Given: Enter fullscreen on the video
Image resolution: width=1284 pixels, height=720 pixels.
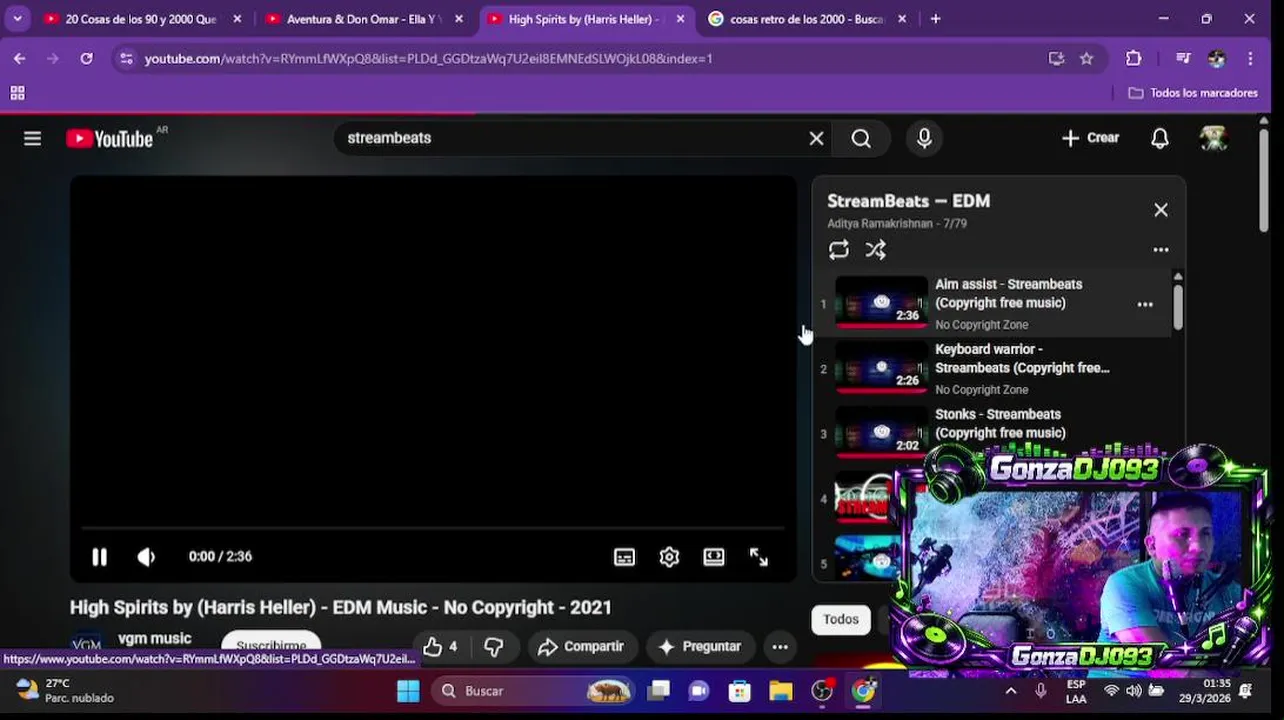Looking at the screenshot, I should pyautogui.click(x=759, y=557).
